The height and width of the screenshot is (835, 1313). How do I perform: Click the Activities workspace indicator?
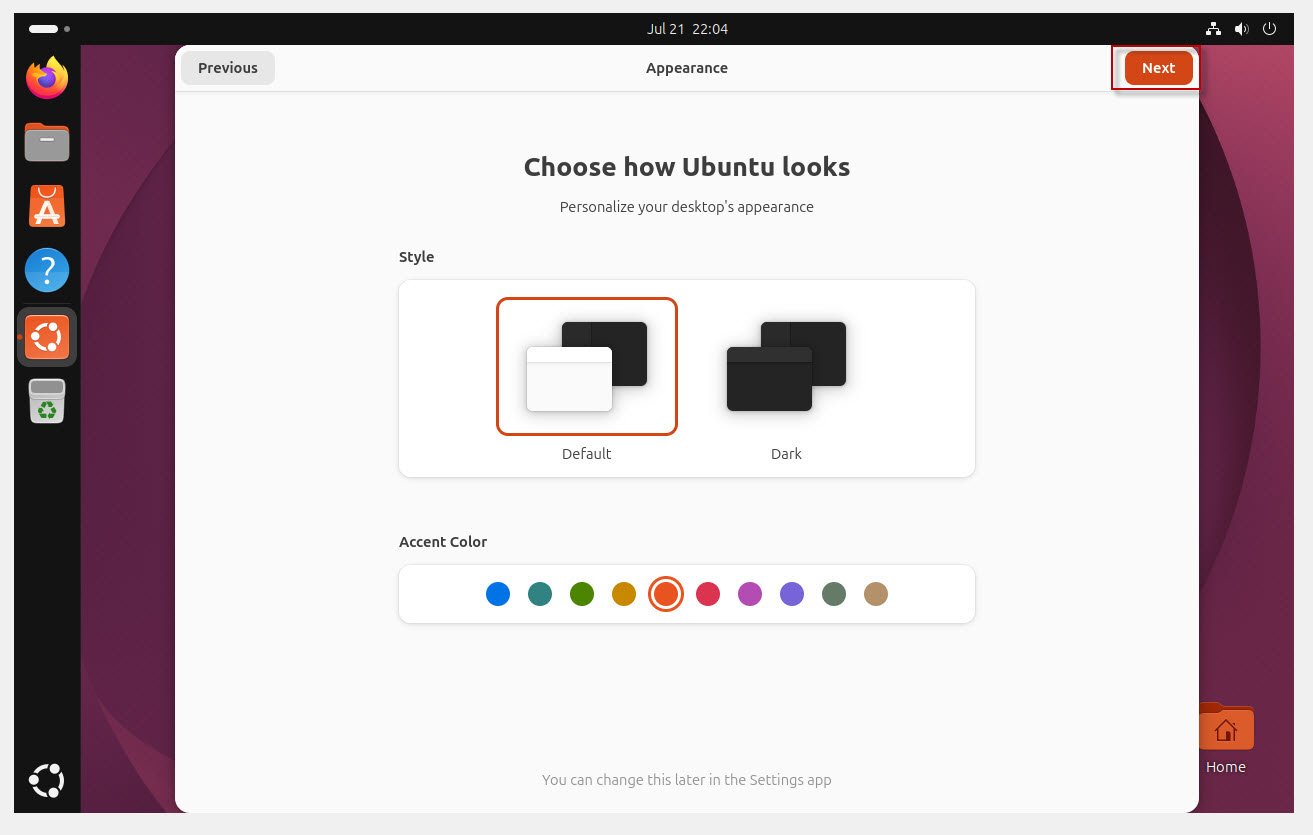49,29
